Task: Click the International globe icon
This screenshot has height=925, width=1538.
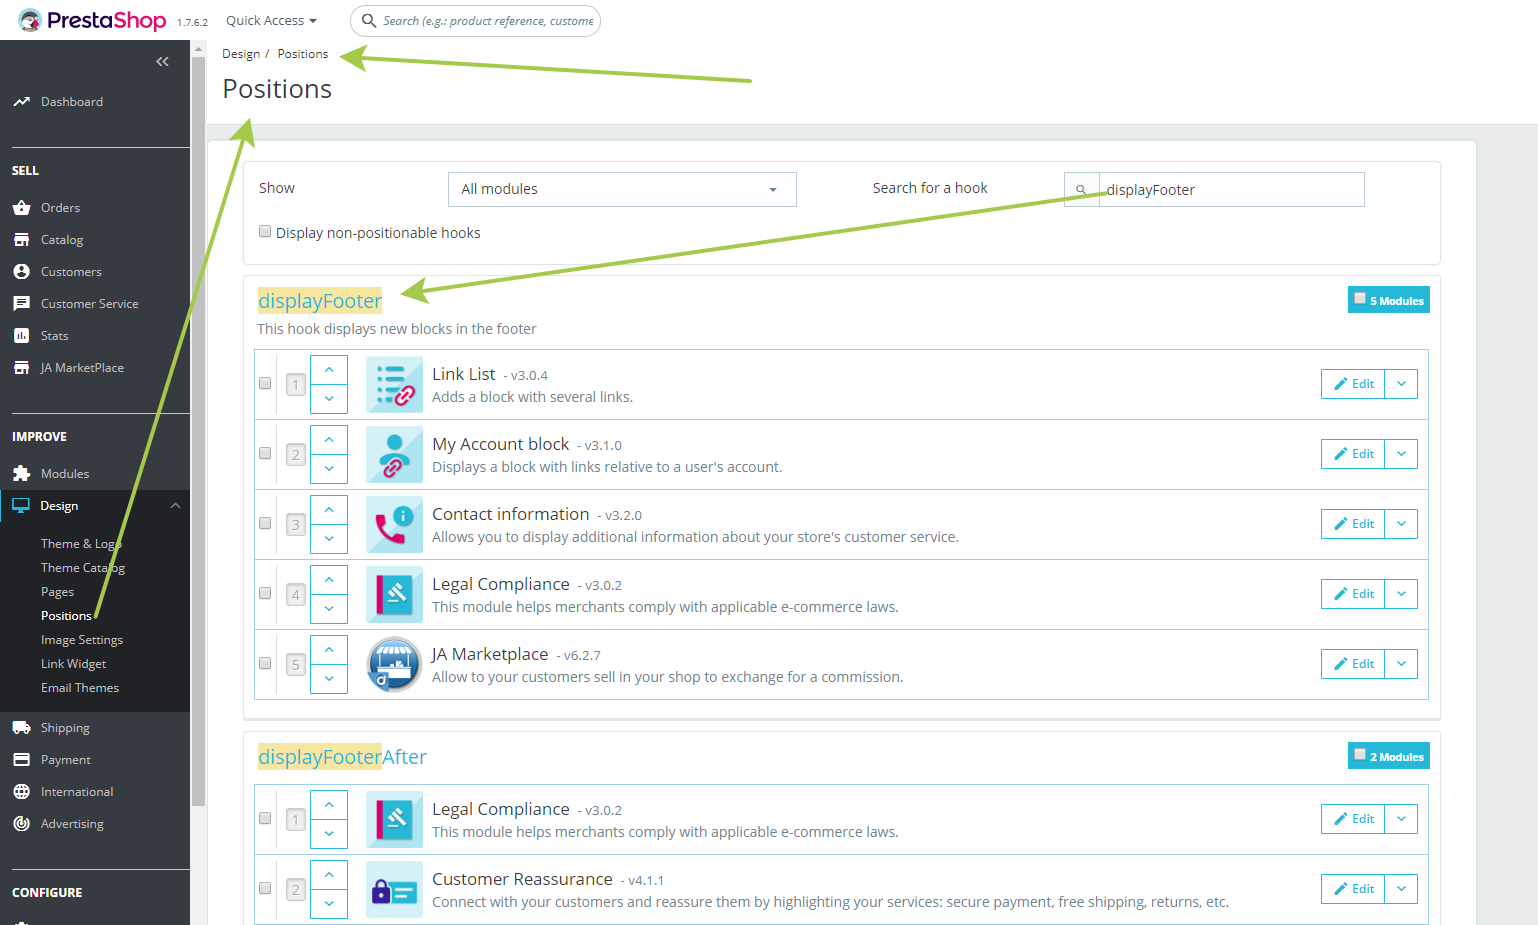Action: click(x=21, y=792)
